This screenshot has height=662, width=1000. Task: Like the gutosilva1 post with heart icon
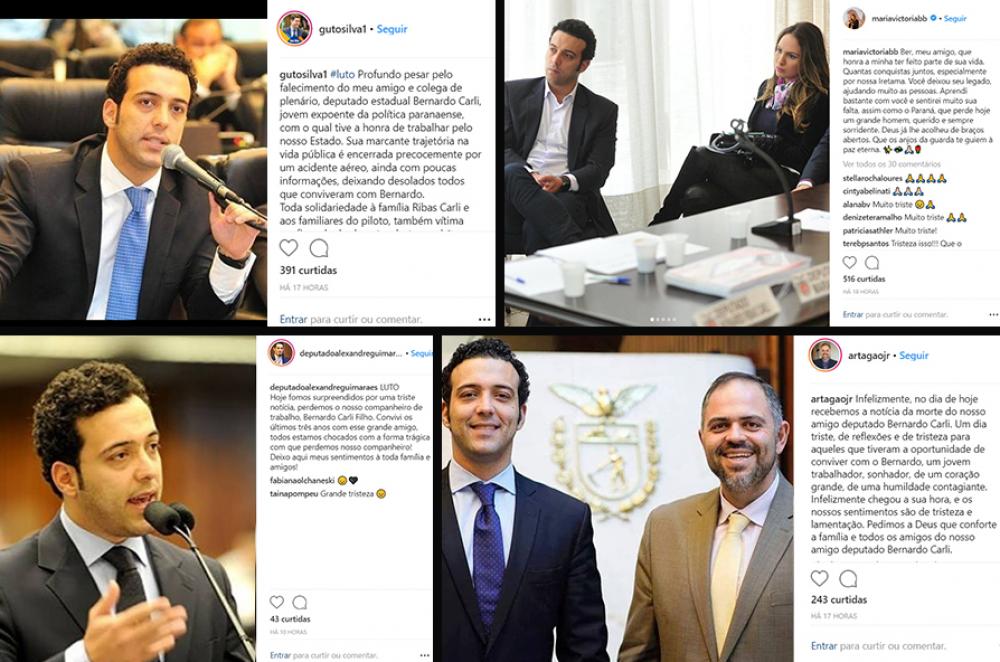pyautogui.click(x=289, y=247)
